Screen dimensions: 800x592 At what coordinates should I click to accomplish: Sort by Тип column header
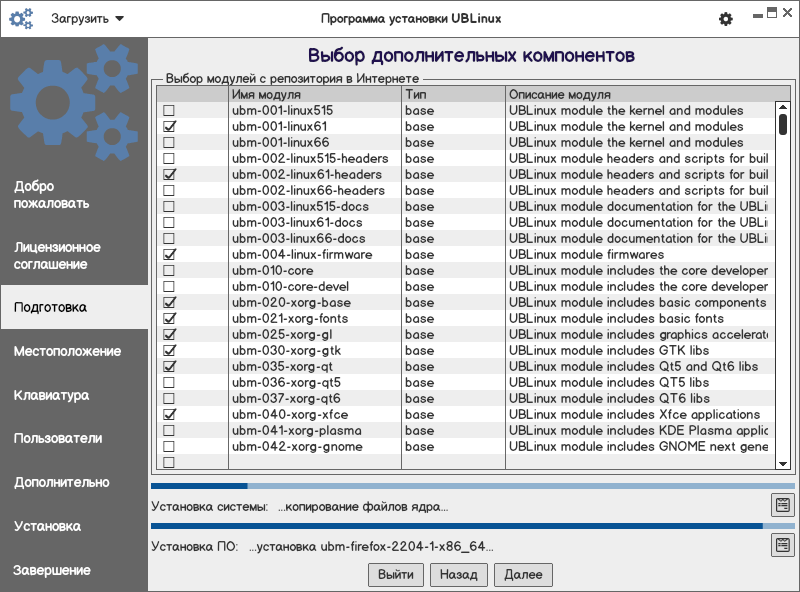[x=453, y=94]
